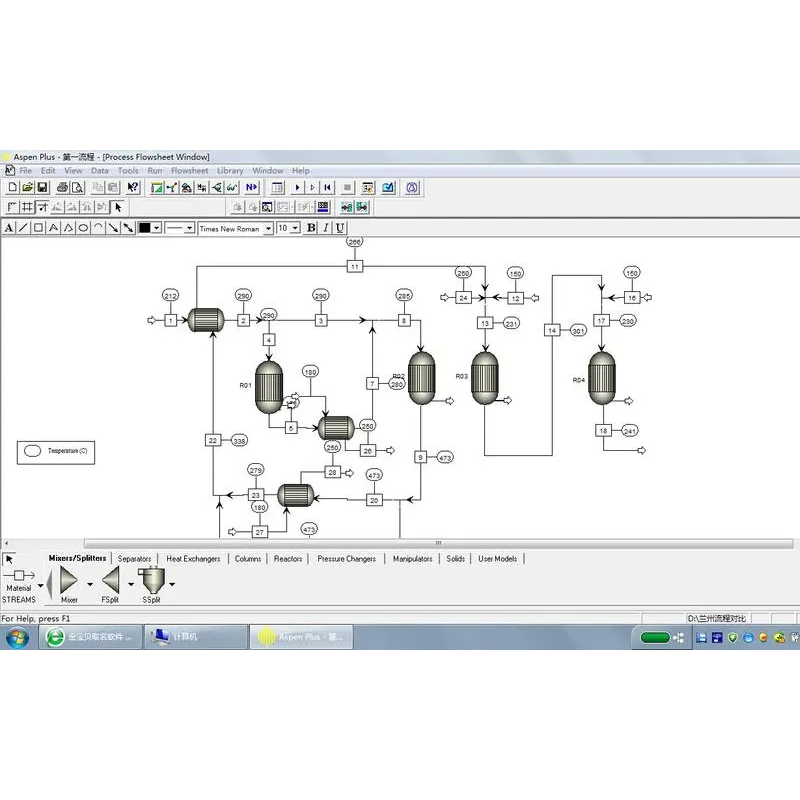The height and width of the screenshot is (800, 800).
Task: Expand the Mixer model variants arrow
Action: (x=90, y=584)
